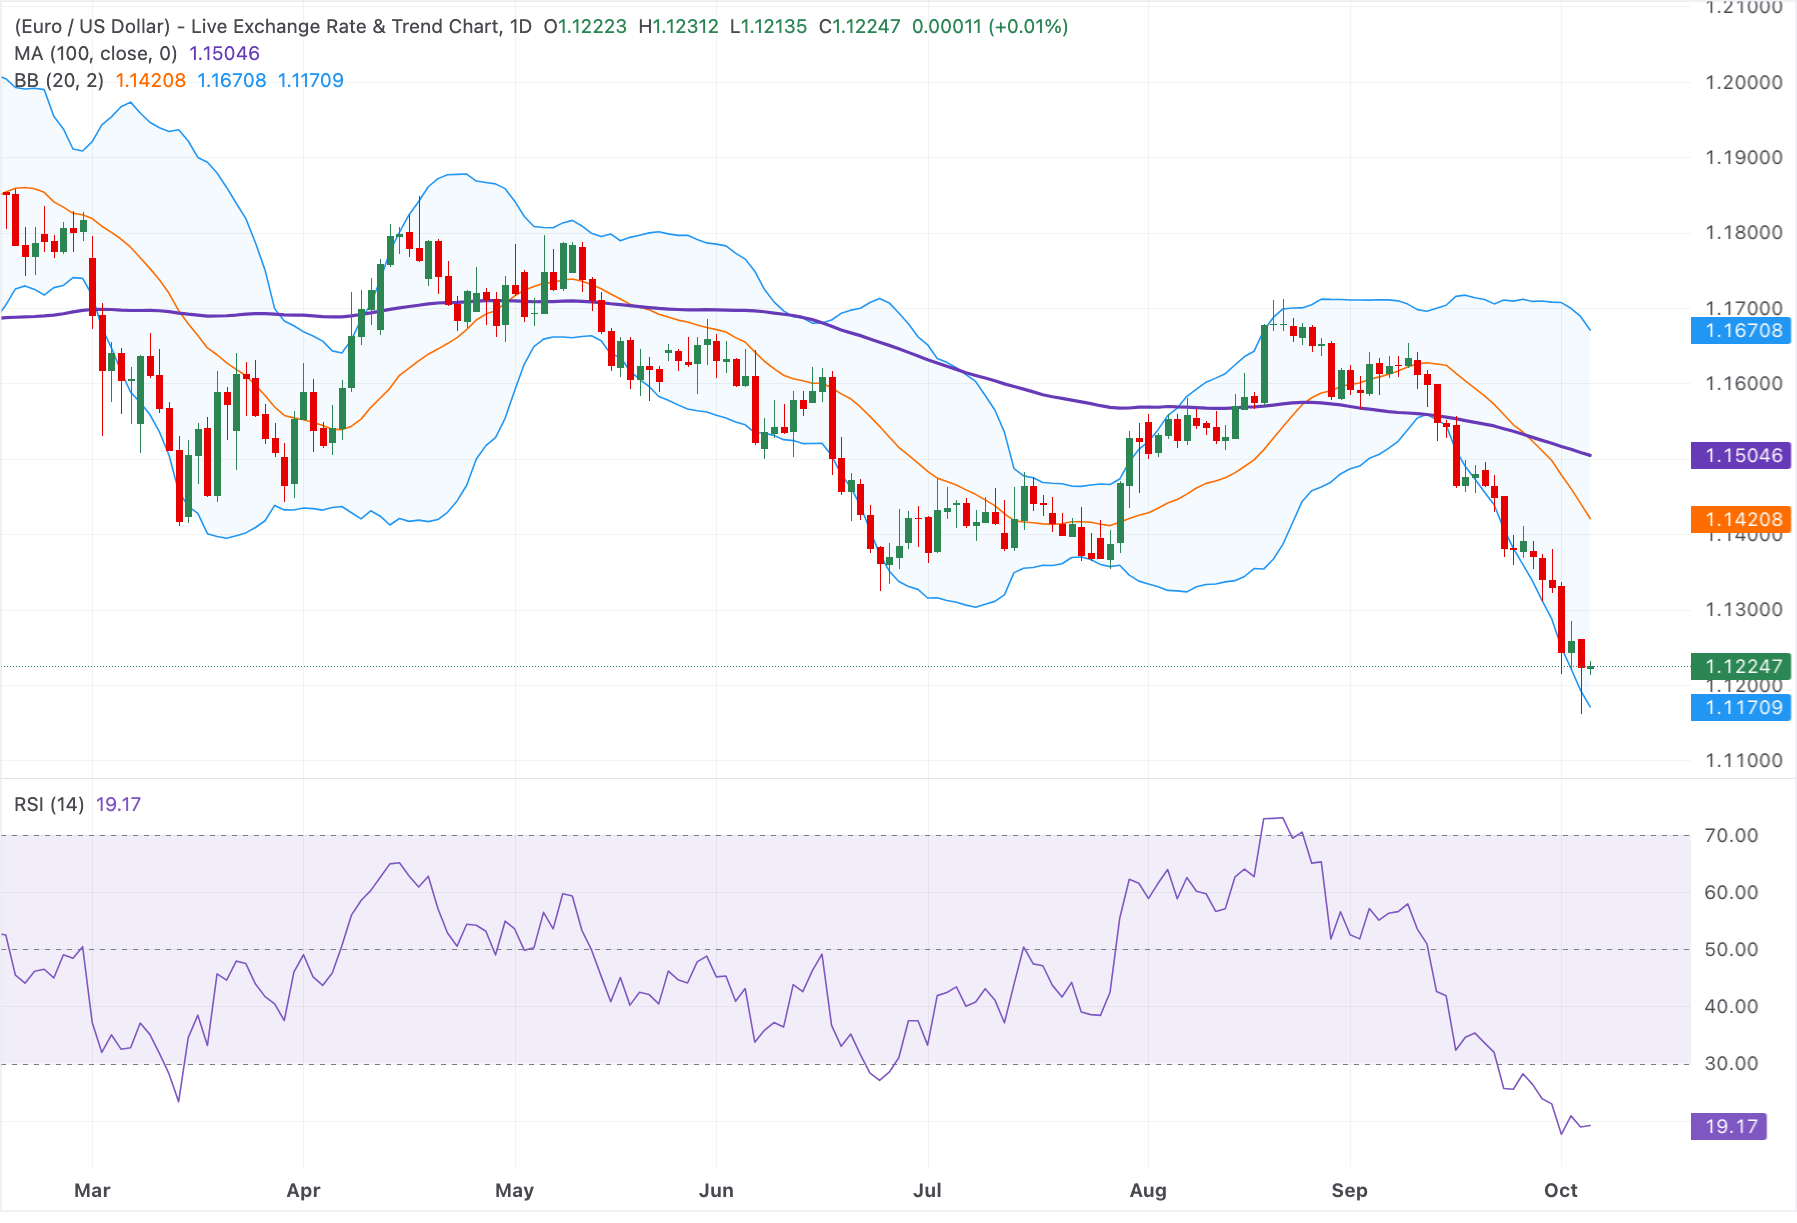
Task: Click the close value C1.12247 in header
Action: (x=860, y=26)
